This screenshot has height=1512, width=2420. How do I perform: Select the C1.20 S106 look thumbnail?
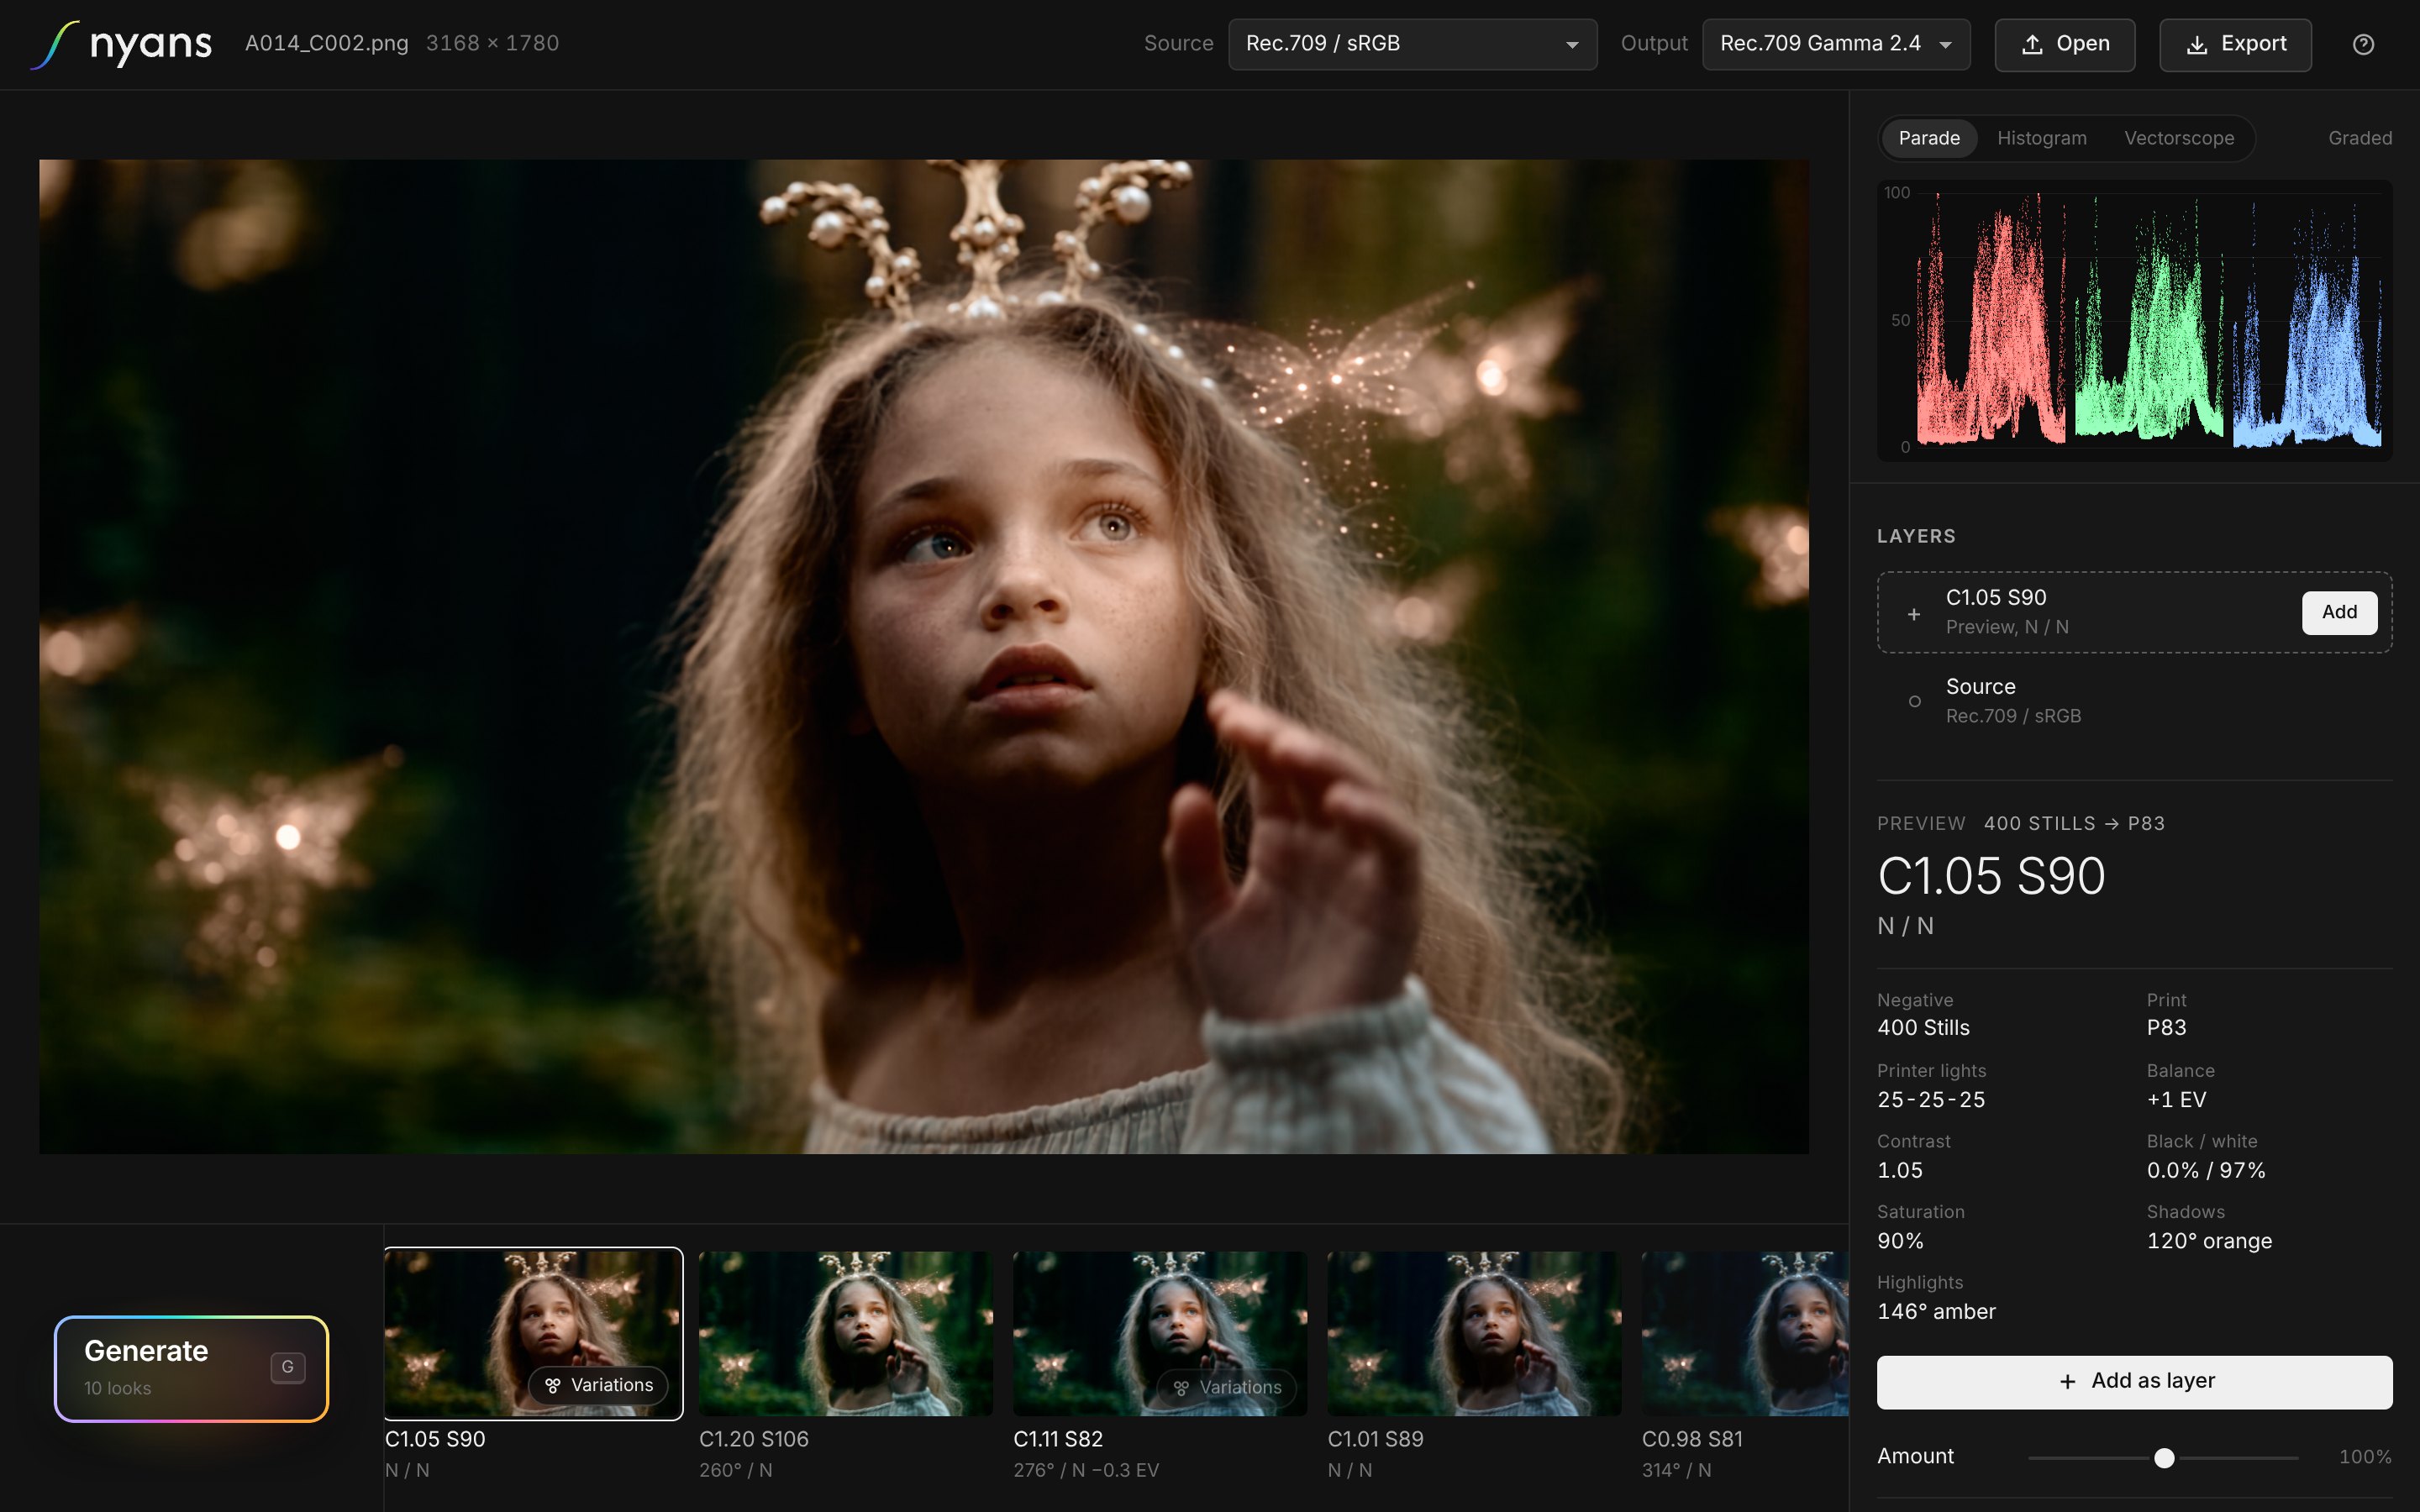tap(846, 1333)
